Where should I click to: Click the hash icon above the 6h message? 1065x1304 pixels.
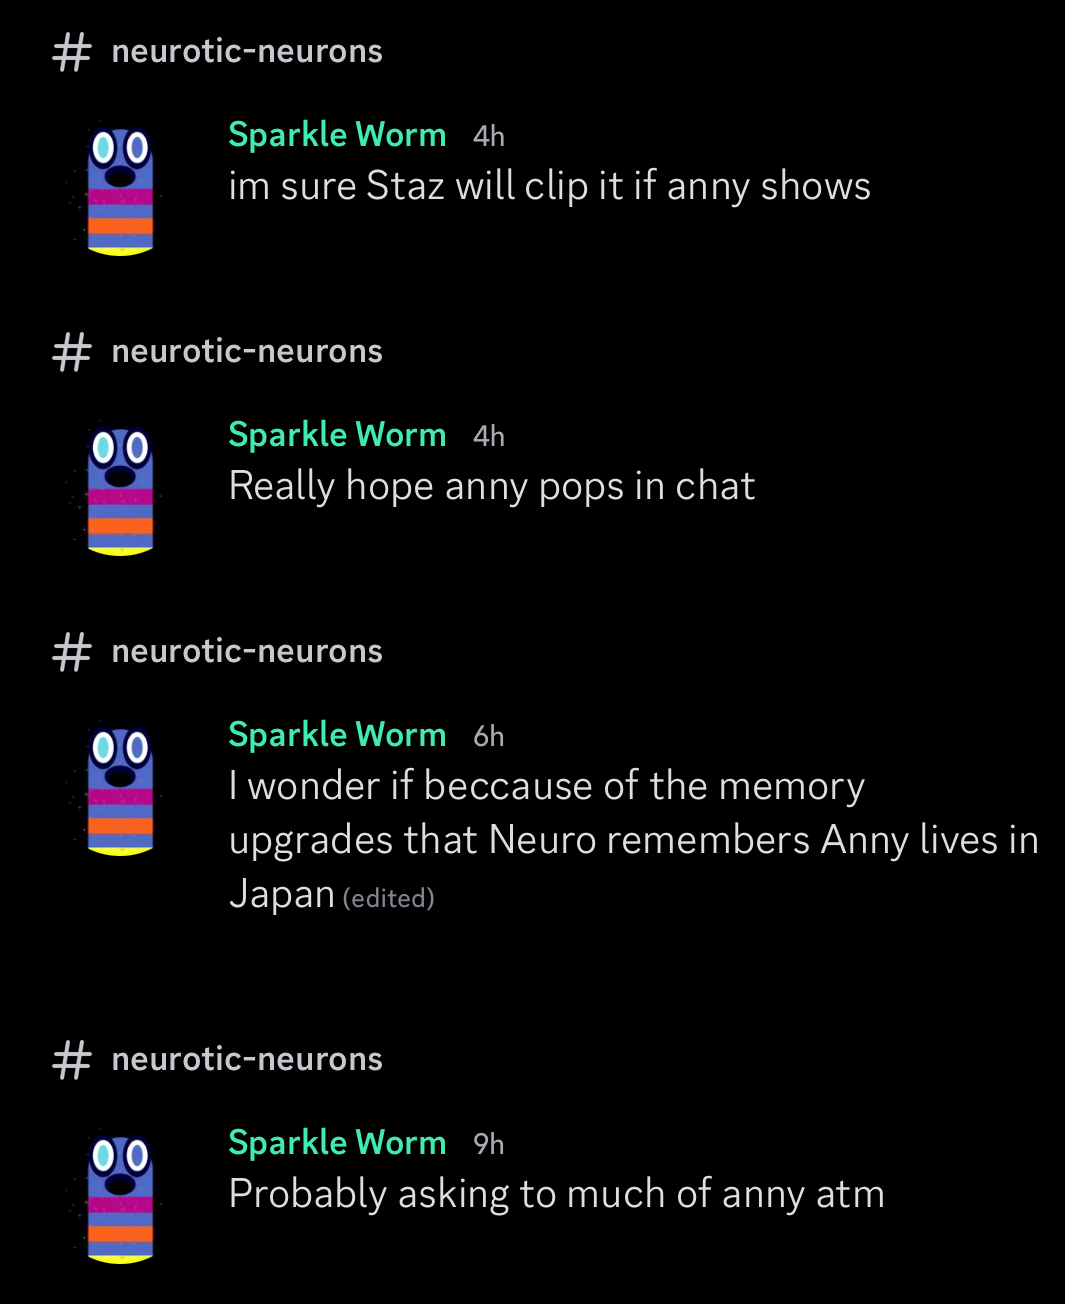[x=71, y=651]
